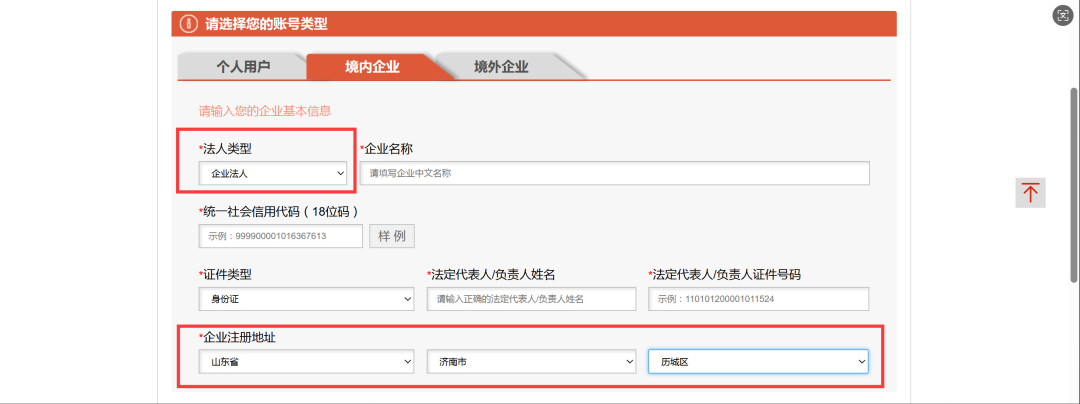Expand the city dropdown showing 济南市
Image resolution: width=1080 pixels, height=404 pixels.
[x=531, y=361]
